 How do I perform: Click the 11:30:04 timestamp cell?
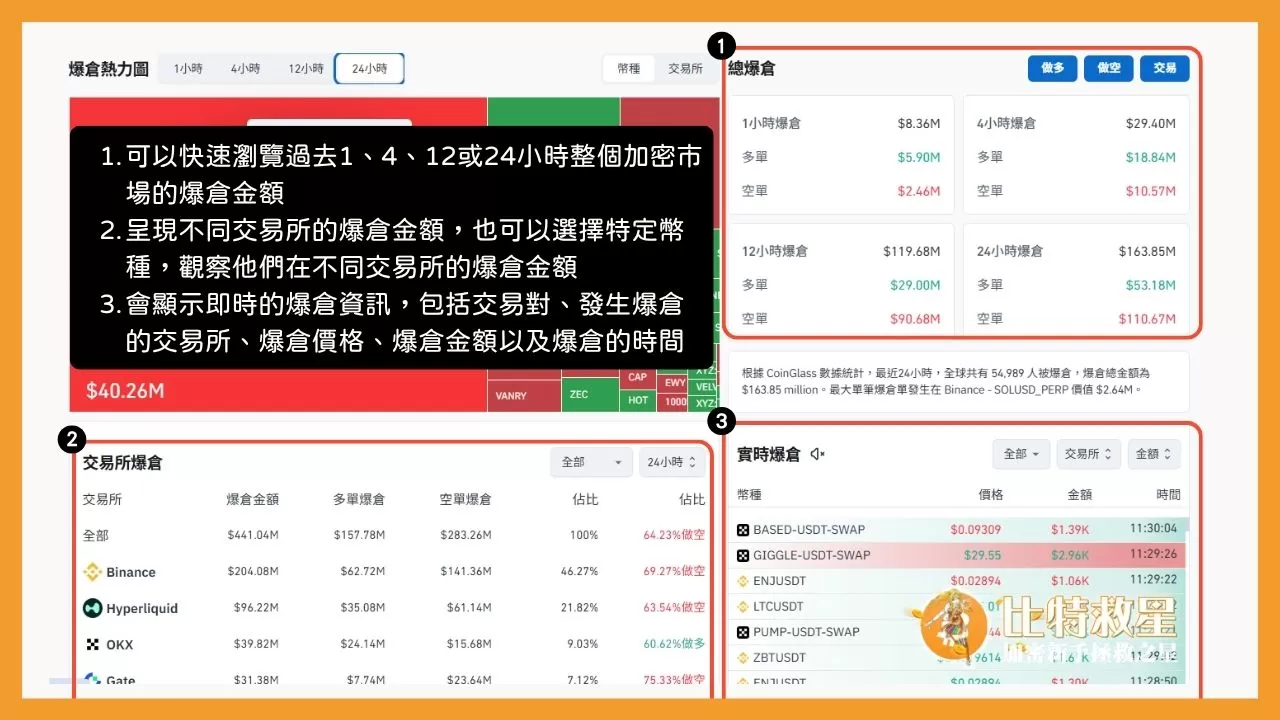point(1153,529)
